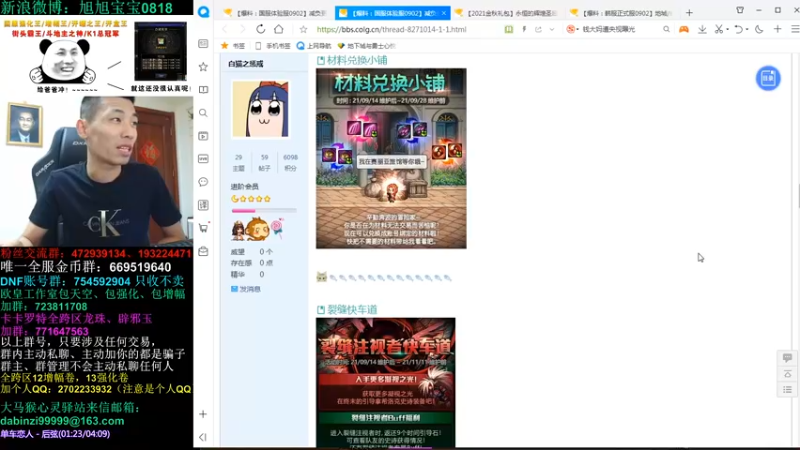Click the pink user level progress bar

click(x=264, y=210)
